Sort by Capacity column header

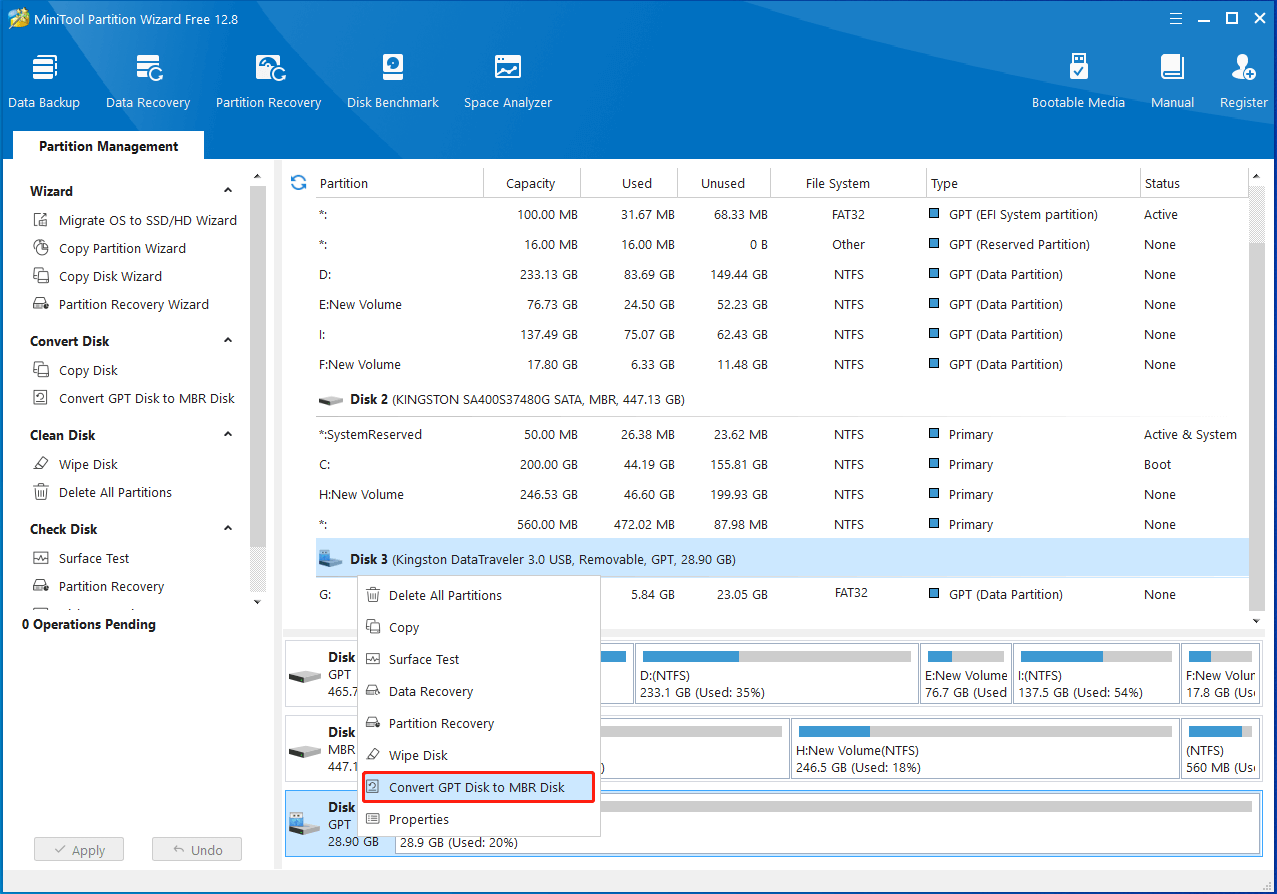(531, 183)
